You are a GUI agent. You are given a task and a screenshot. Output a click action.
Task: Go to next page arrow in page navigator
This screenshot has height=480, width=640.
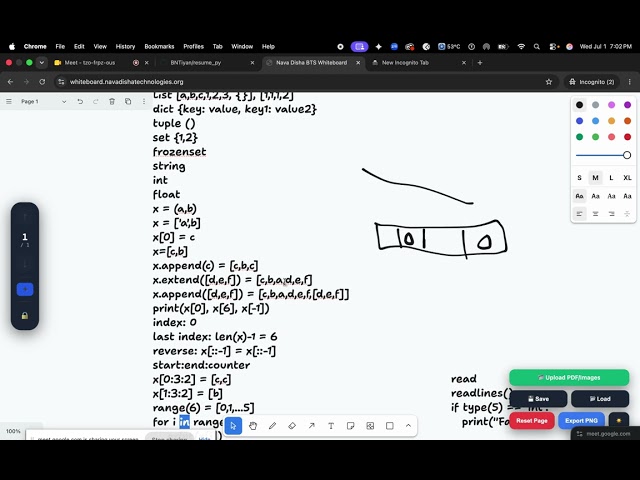25,264
